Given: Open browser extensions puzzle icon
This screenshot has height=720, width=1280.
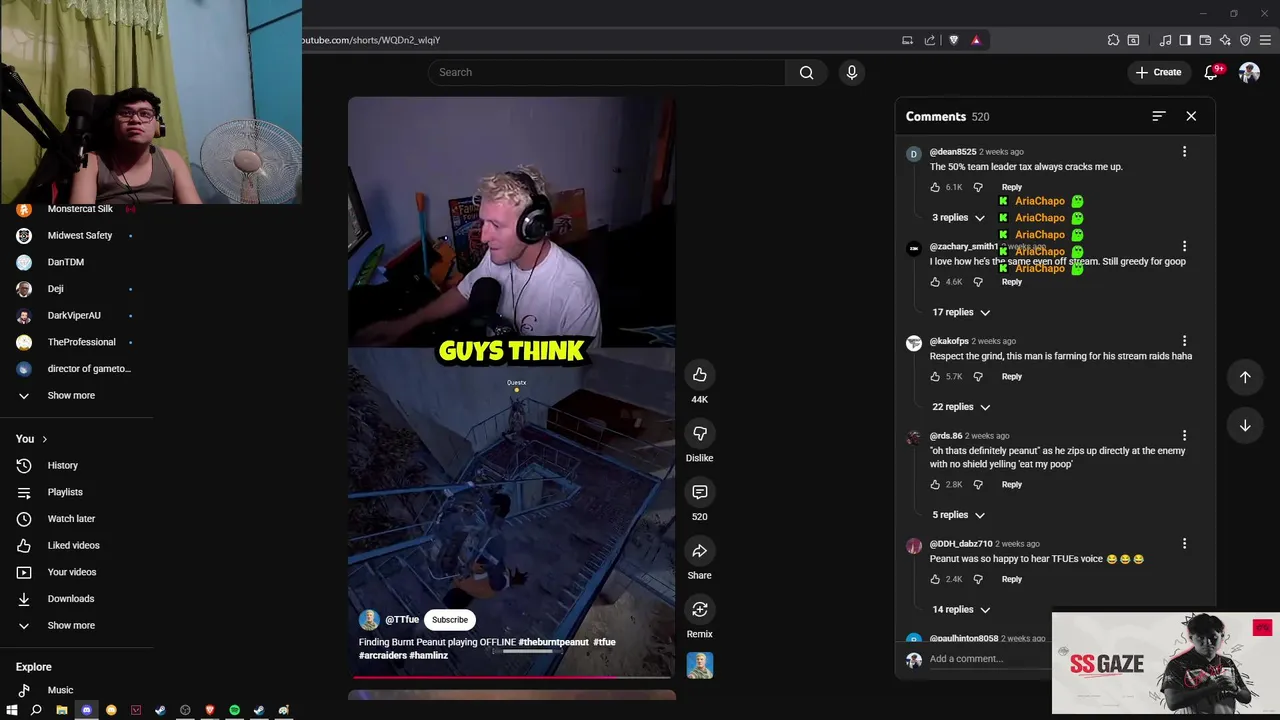Looking at the screenshot, I should click(1113, 40).
